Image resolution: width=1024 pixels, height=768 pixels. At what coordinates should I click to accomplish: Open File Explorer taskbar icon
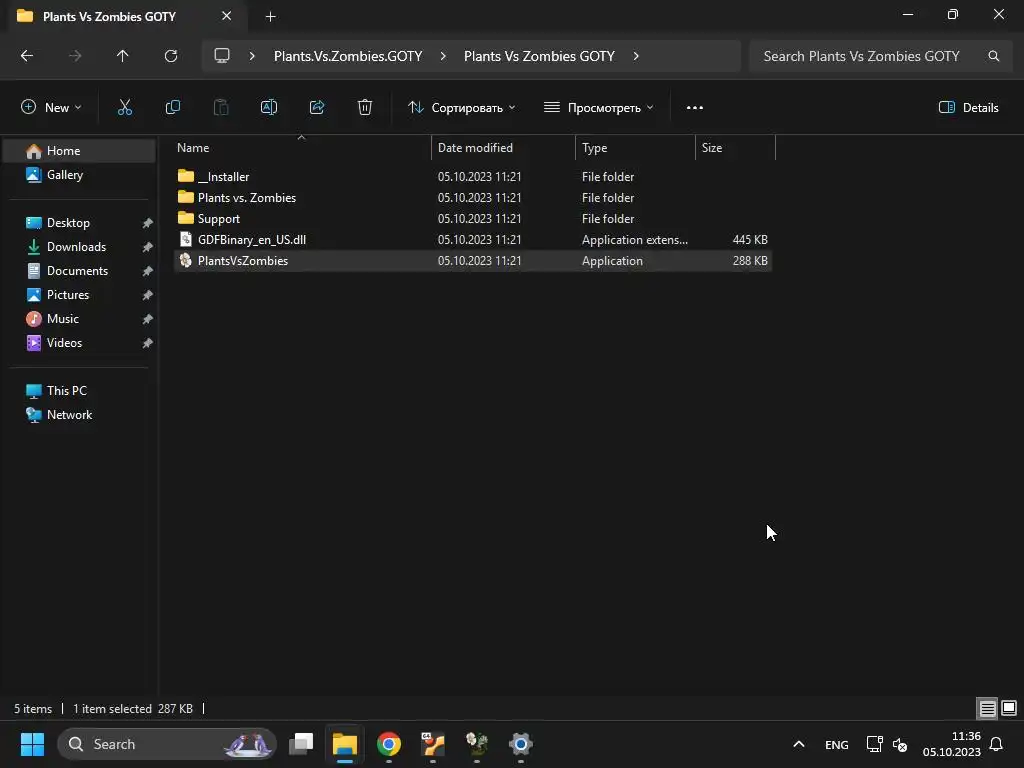[345, 744]
